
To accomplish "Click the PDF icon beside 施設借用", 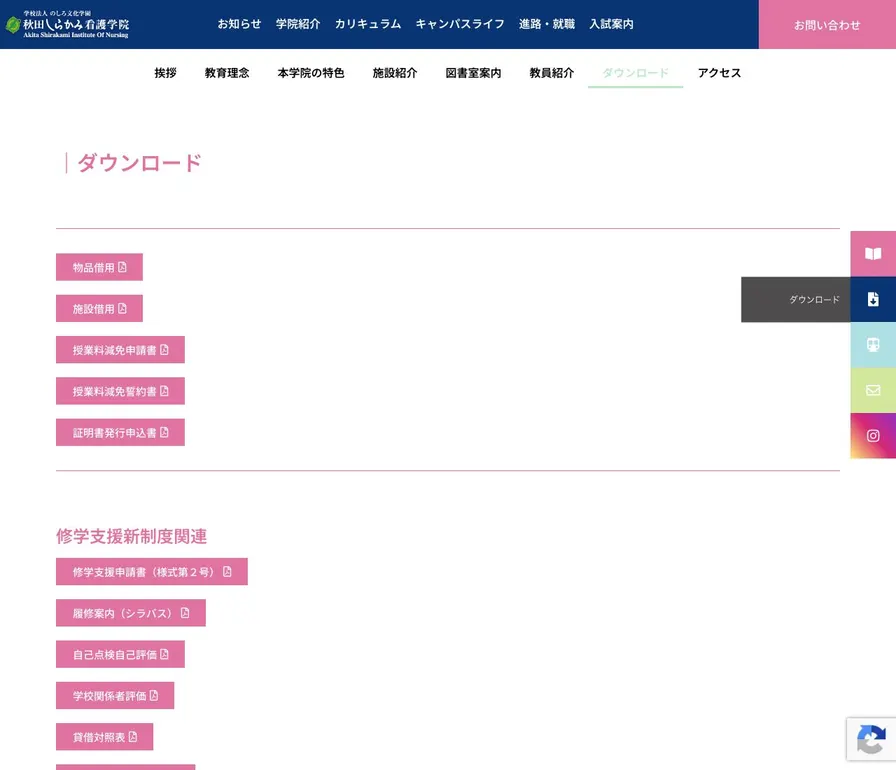I will [122, 308].
